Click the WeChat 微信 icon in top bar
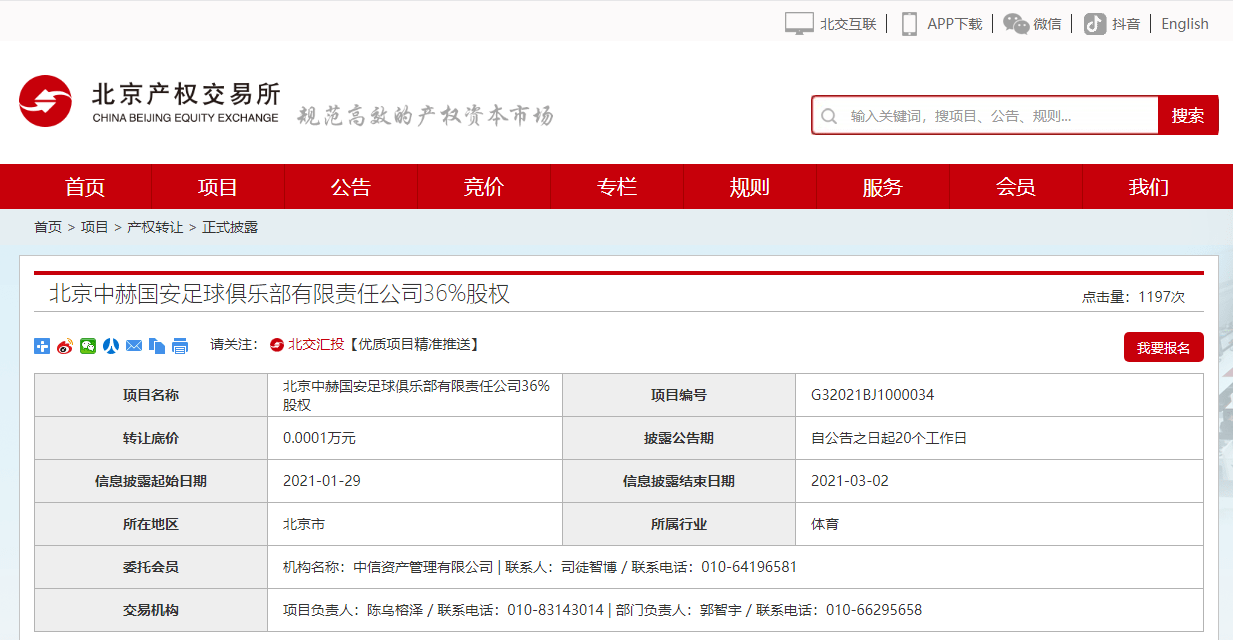Image resolution: width=1233 pixels, height=640 pixels. tap(1016, 24)
